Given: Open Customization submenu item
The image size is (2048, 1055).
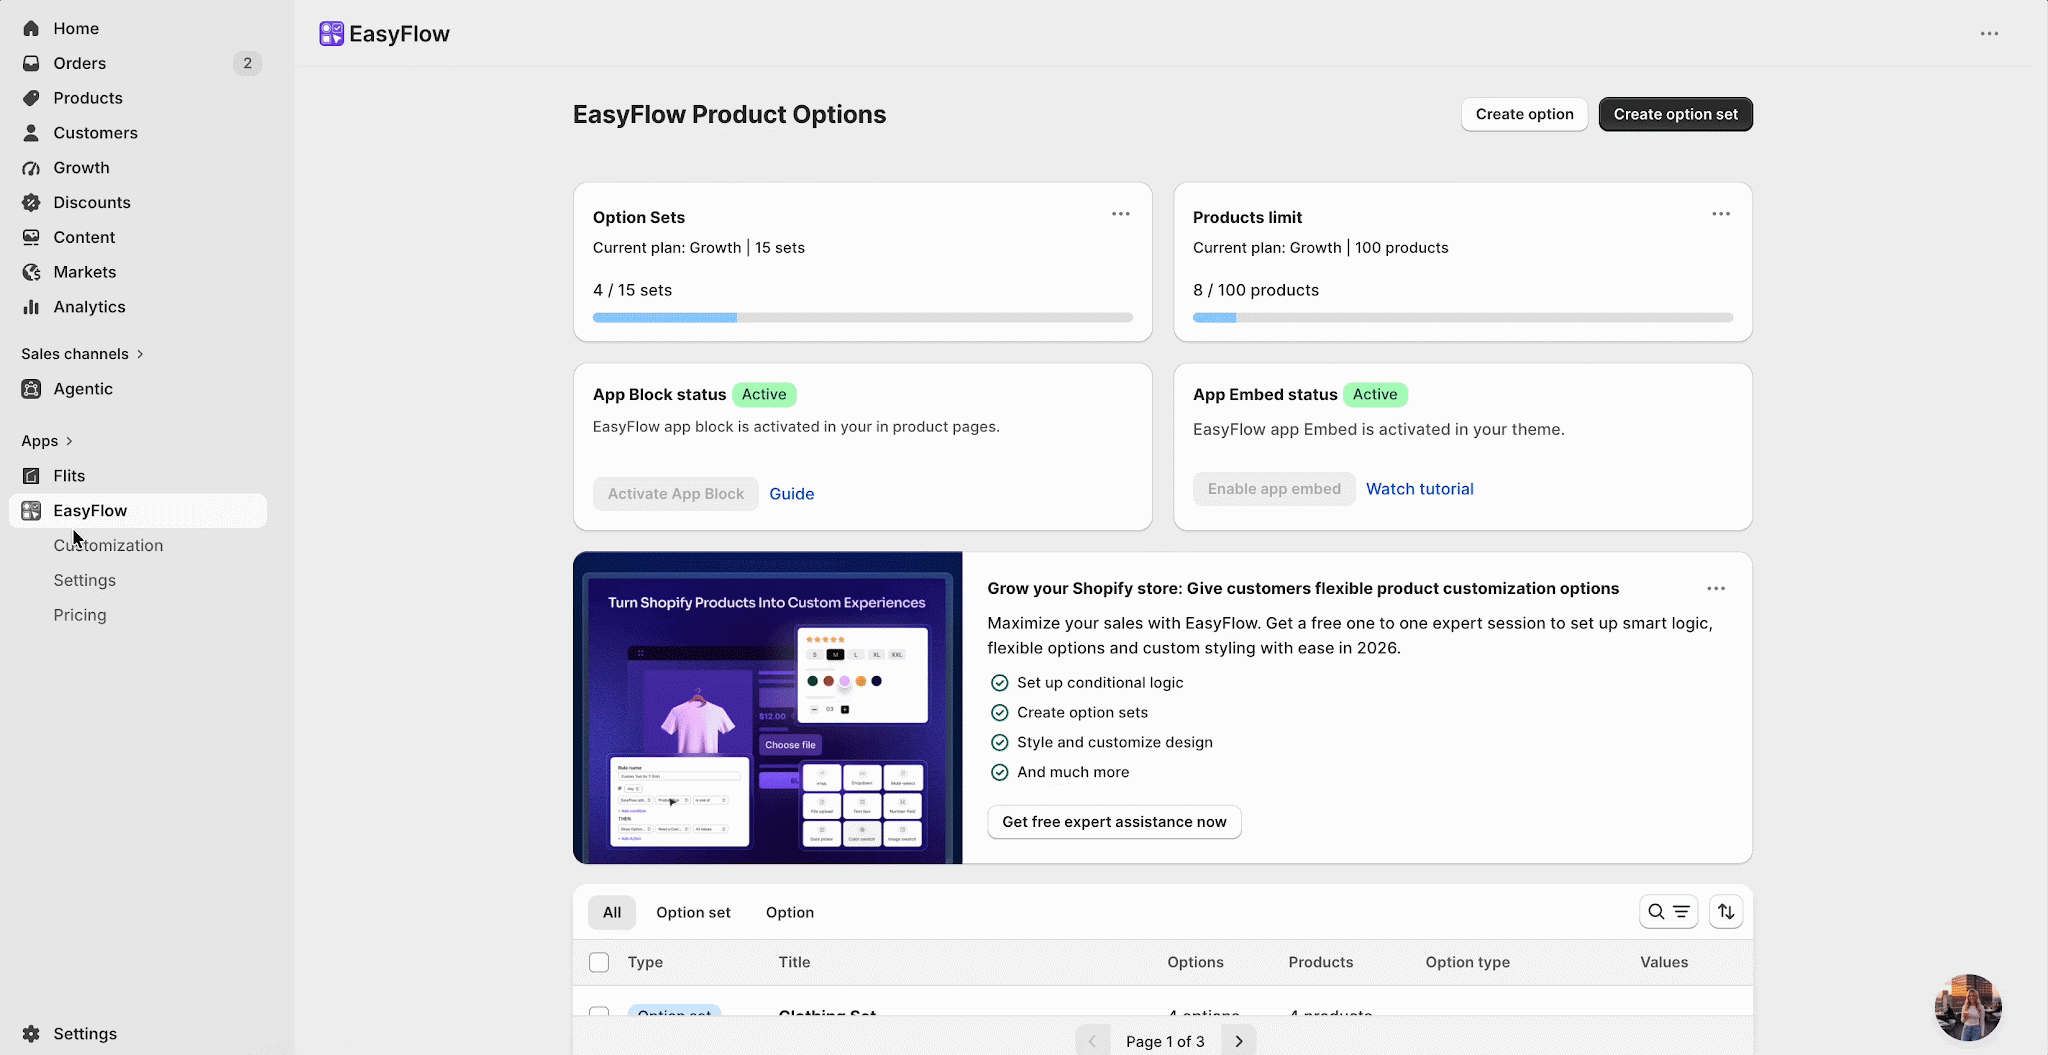Looking at the screenshot, I should (x=108, y=545).
